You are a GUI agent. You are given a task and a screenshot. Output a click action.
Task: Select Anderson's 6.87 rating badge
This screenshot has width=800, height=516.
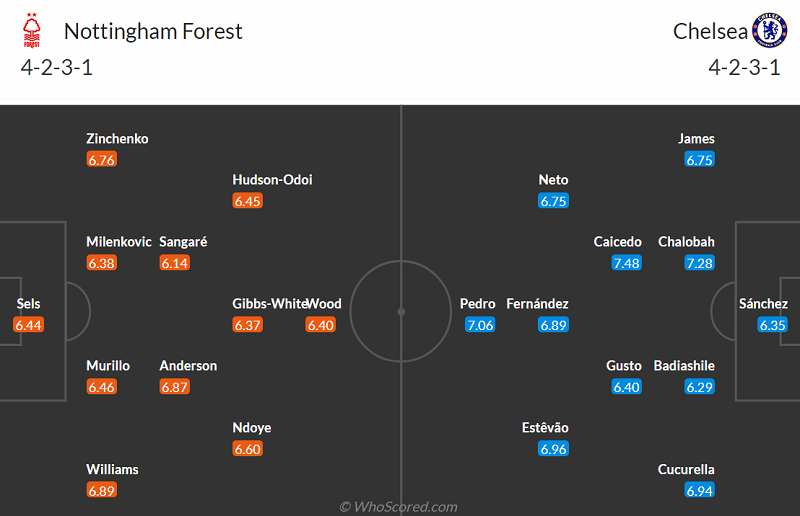[174, 387]
